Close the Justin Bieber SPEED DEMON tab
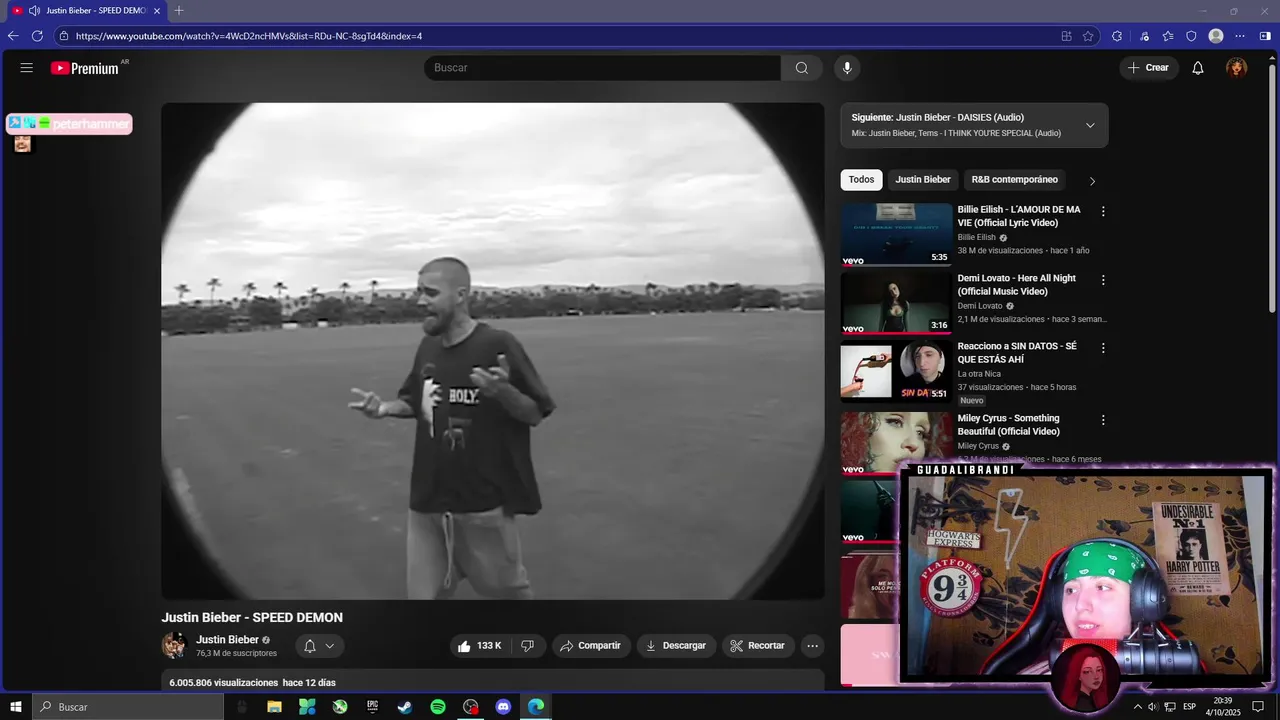Viewport: 1280px width, 720px height. click(x=157, y=10)
